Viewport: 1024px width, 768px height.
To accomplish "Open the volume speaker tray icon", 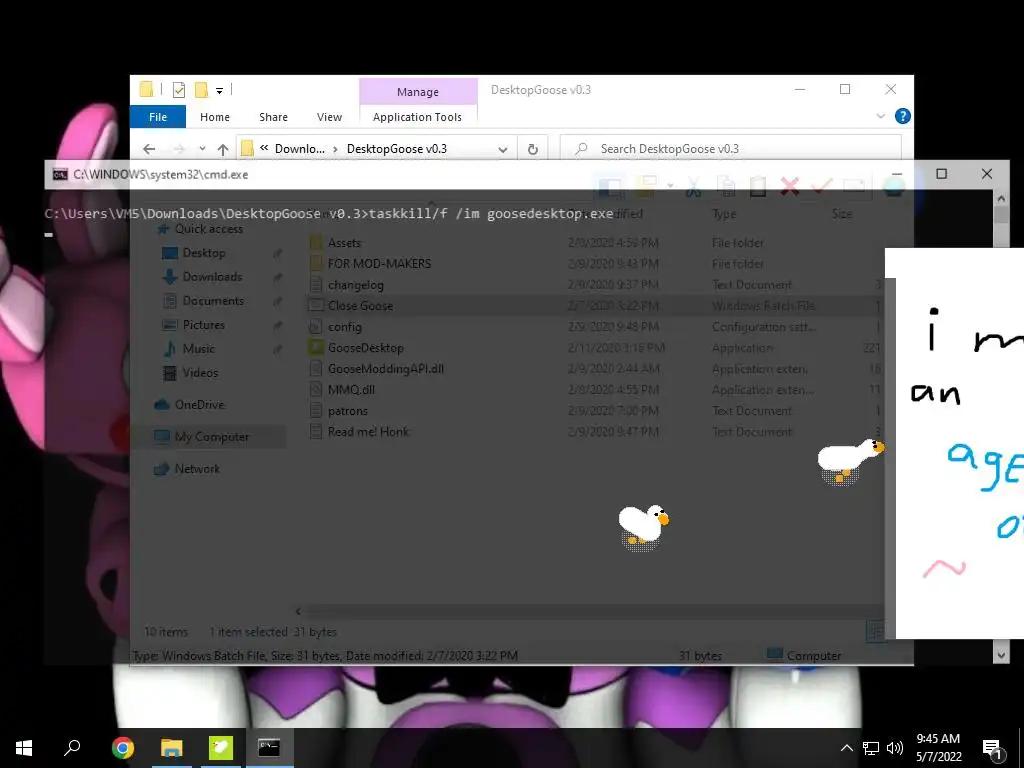I will [895, 748].
